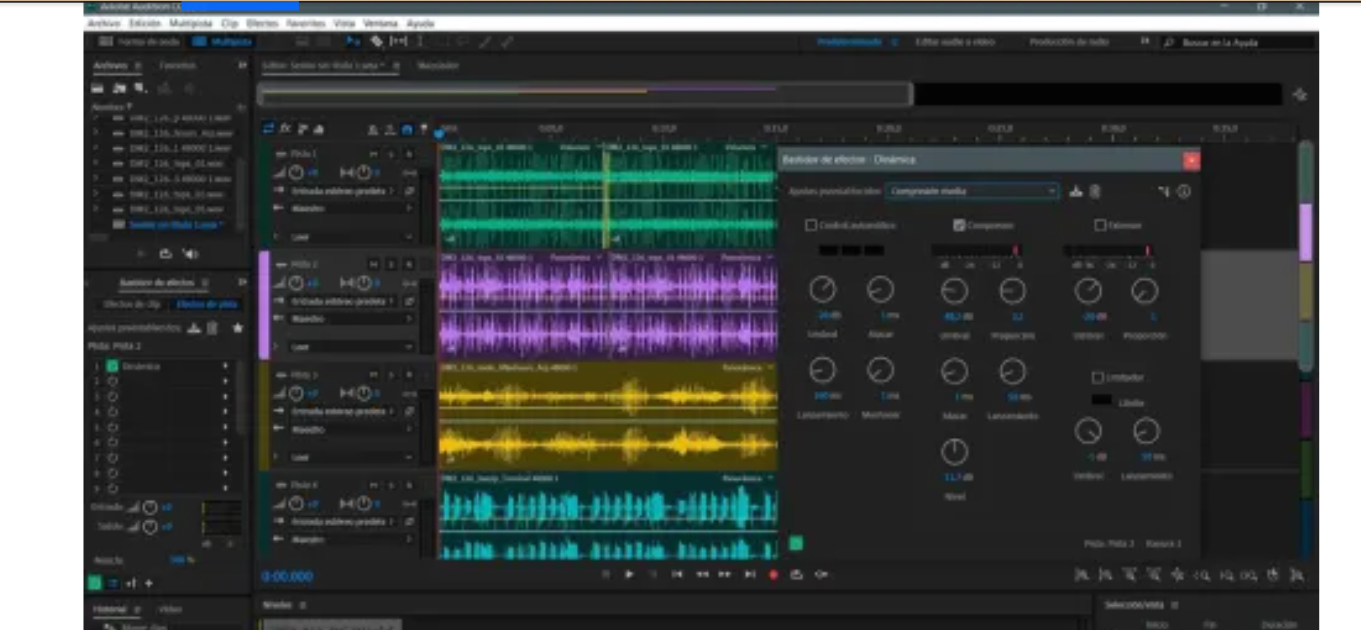Click info icon in Dinámica window
The height and width of the screenshot is (630, 1361).
(1184, 191)
